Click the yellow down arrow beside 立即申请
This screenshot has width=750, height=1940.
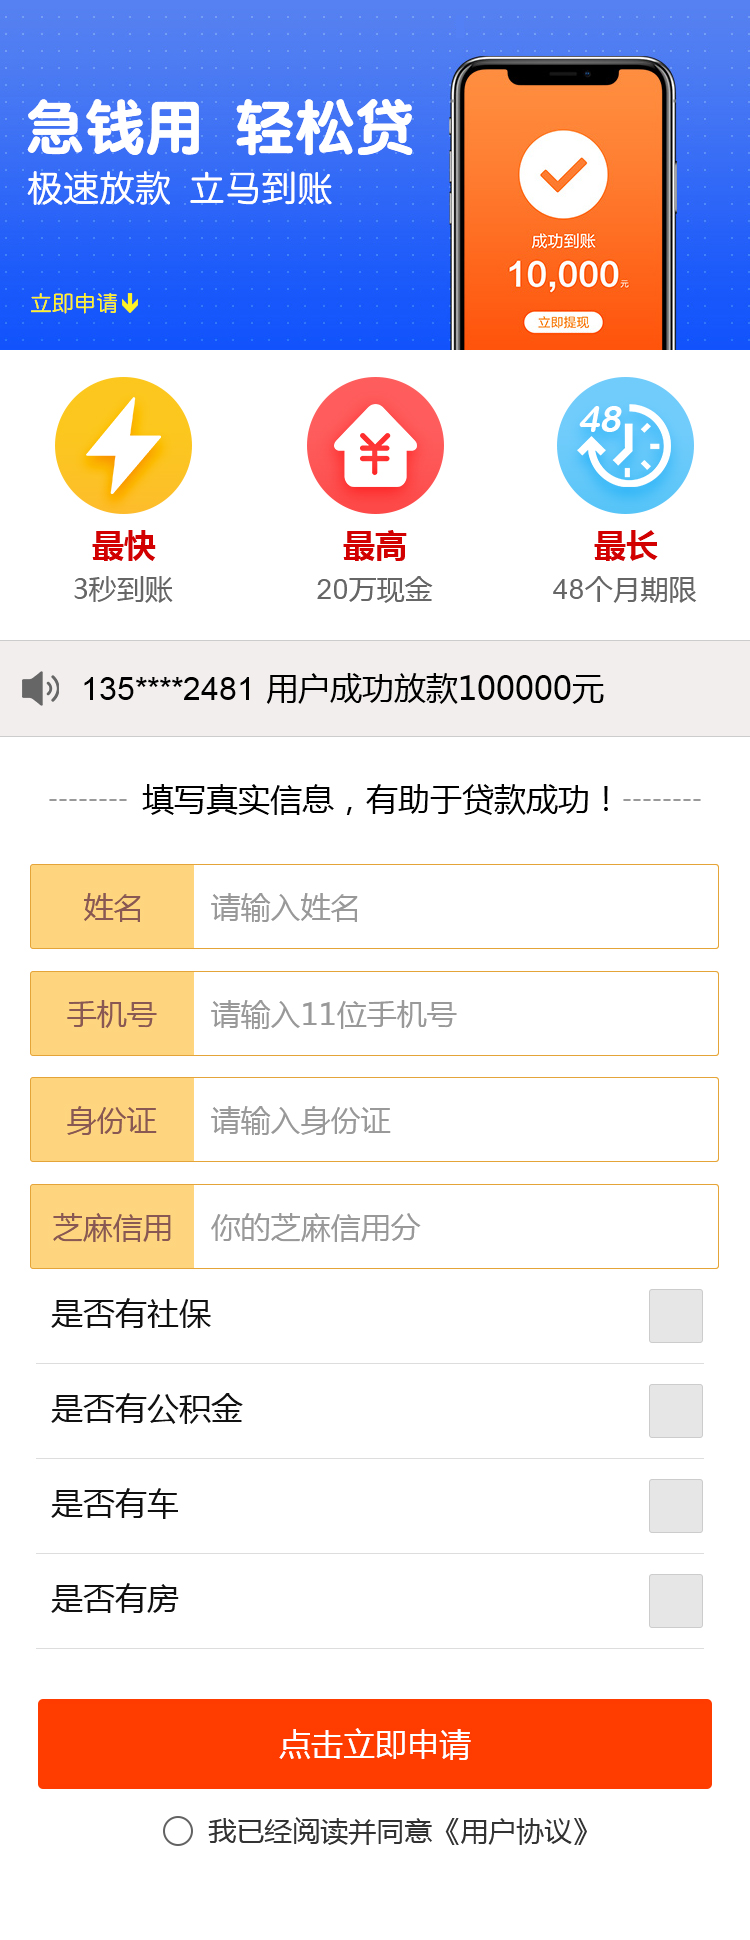click(x=130, y=303)
